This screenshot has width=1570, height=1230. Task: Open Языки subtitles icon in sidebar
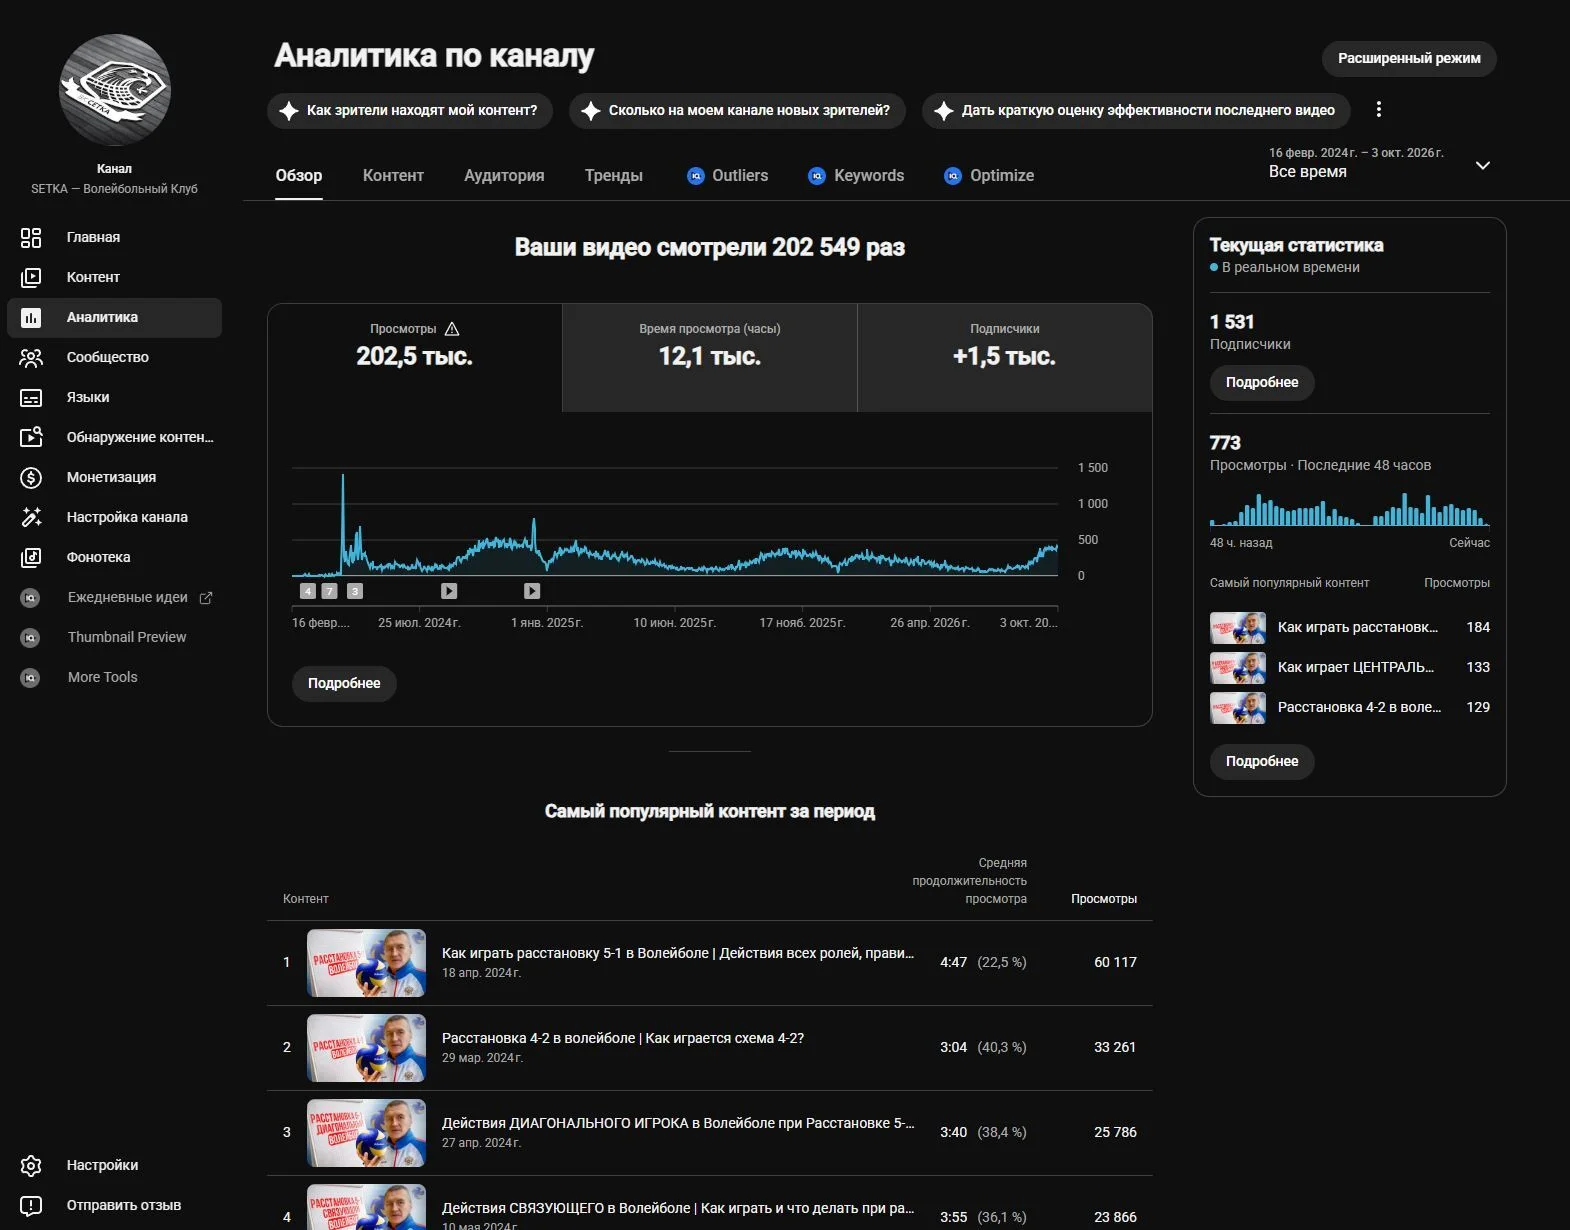point(31,397)
